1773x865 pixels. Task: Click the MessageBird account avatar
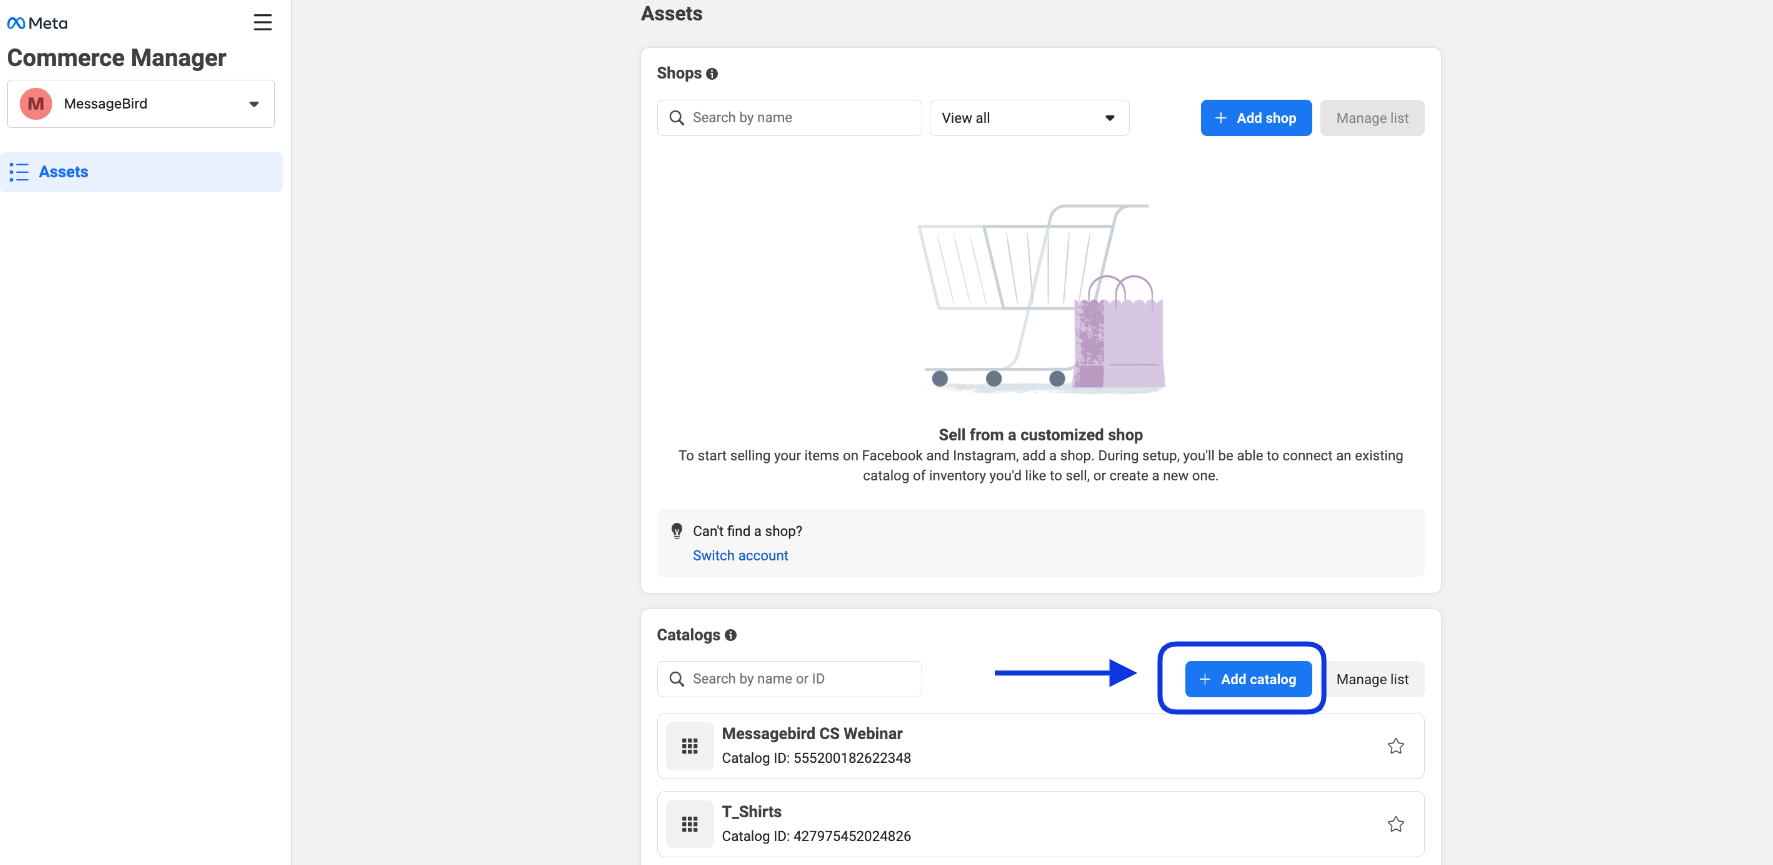[36, 104]
